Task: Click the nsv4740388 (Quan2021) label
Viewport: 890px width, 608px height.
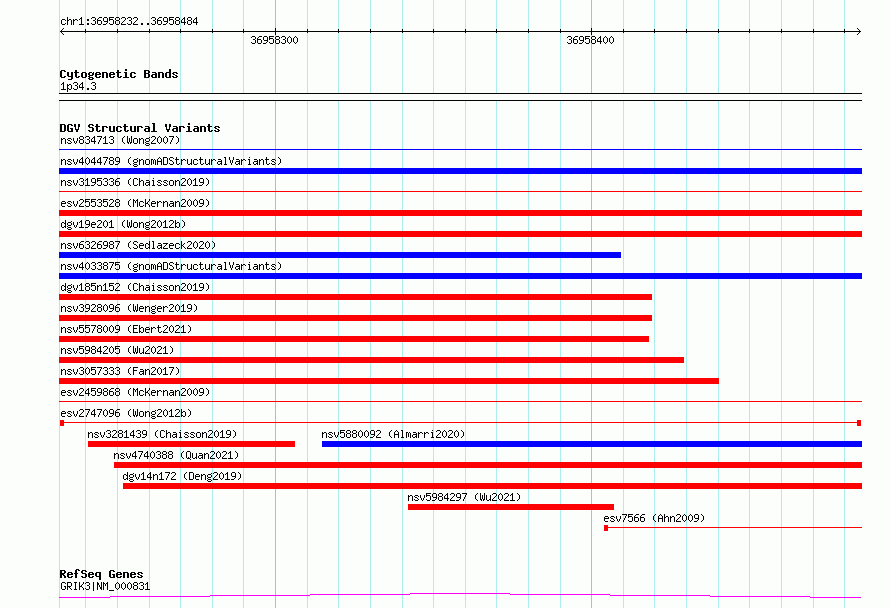Action: point(176,455)
